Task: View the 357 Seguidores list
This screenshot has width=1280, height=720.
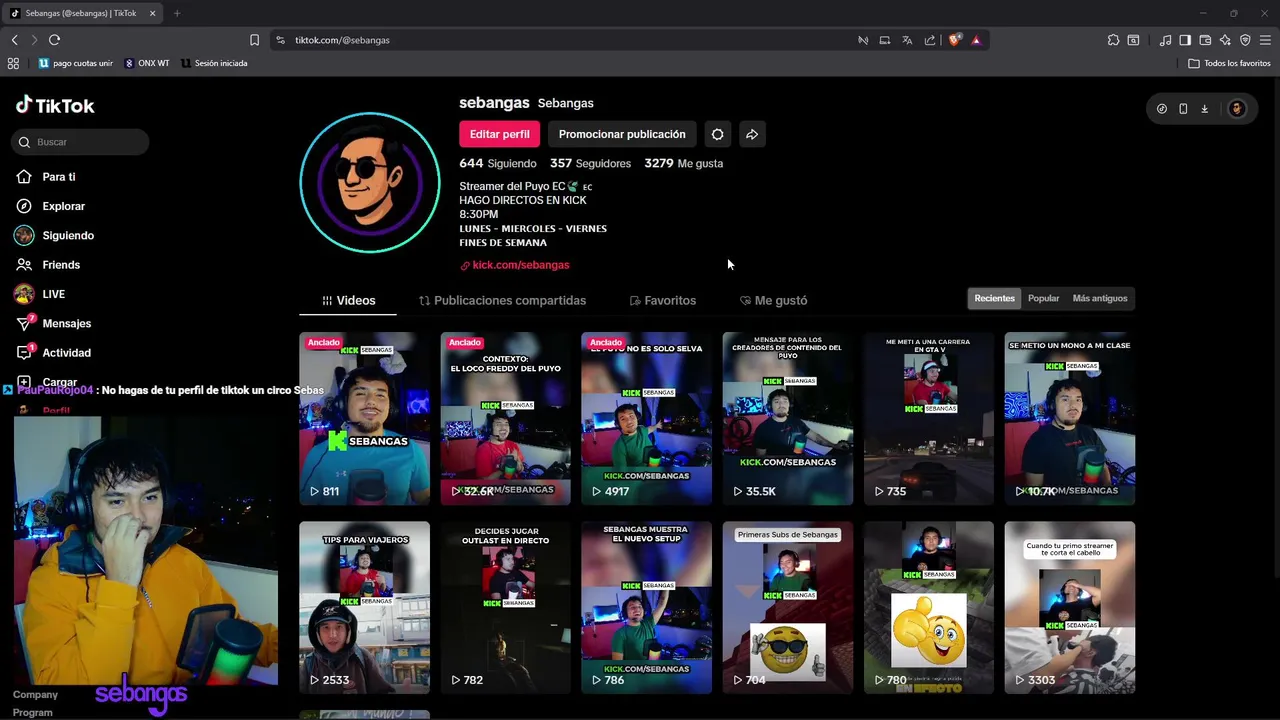Action: pos(590,163)
